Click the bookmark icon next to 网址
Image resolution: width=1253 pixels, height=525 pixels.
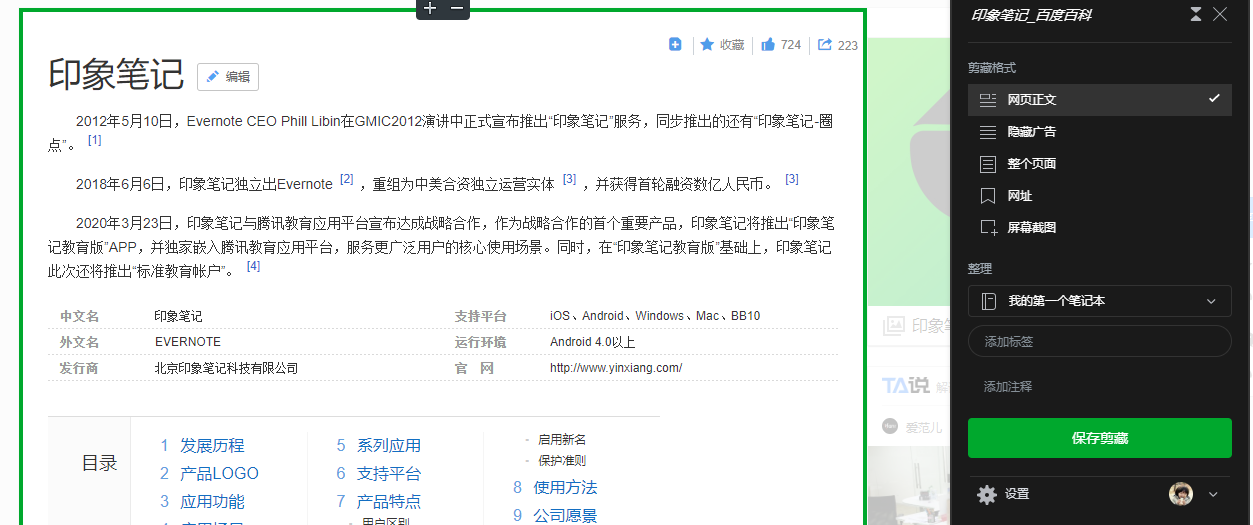coord(988,196)
